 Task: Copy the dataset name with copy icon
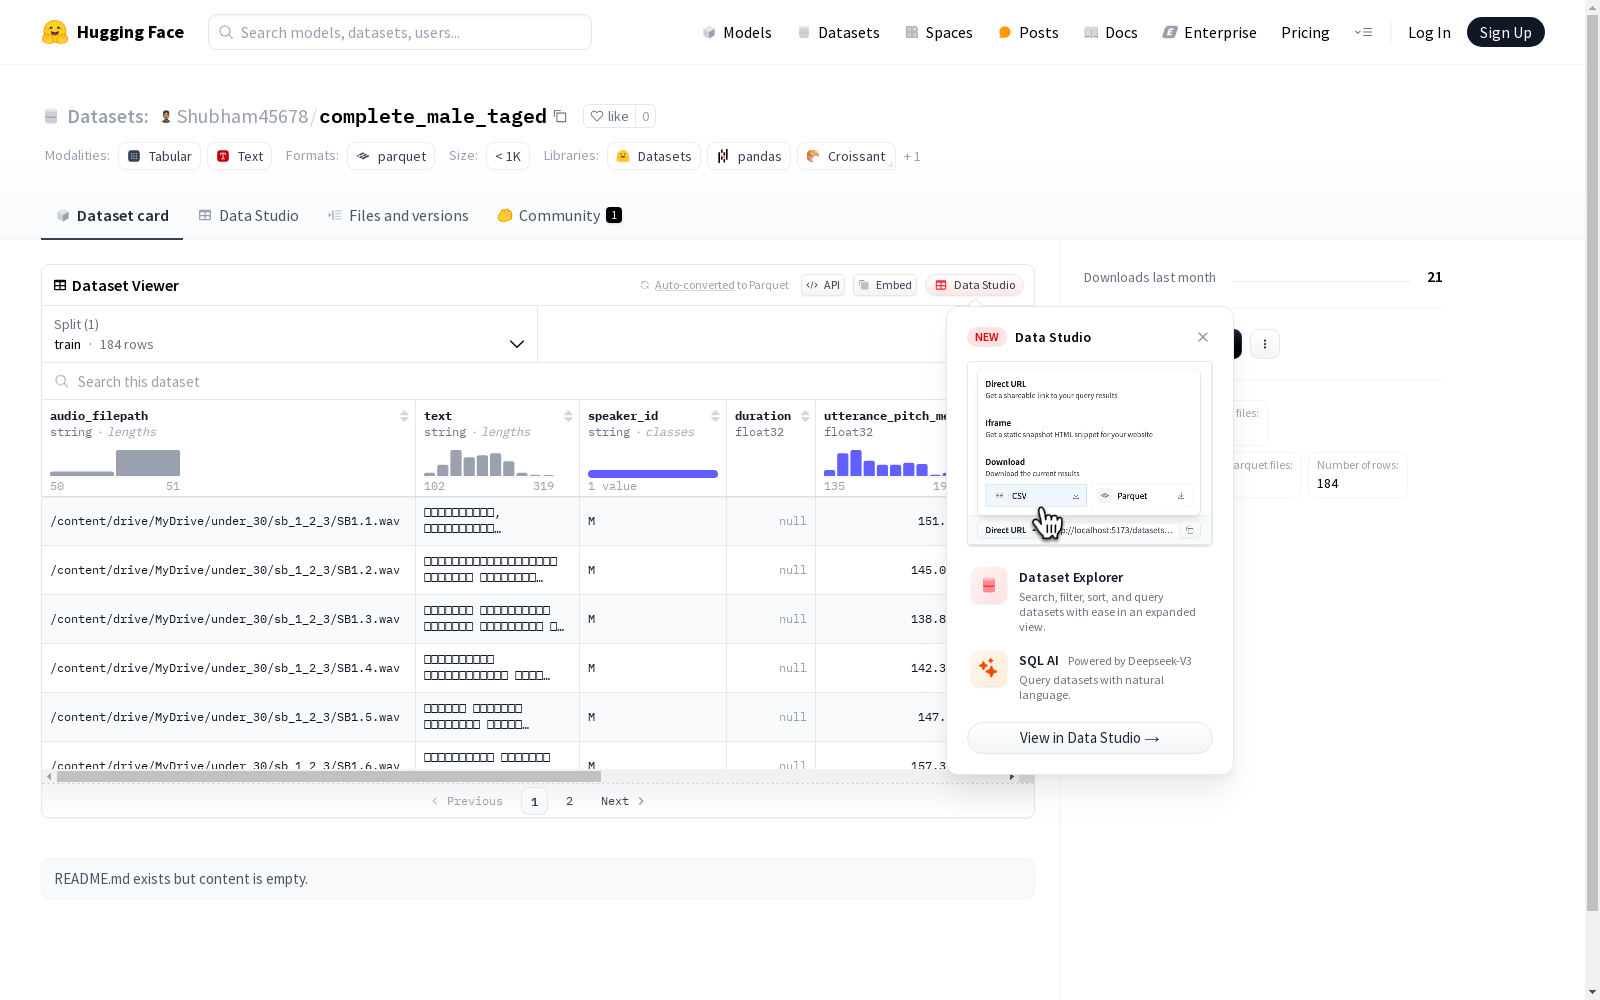[561, 116]
